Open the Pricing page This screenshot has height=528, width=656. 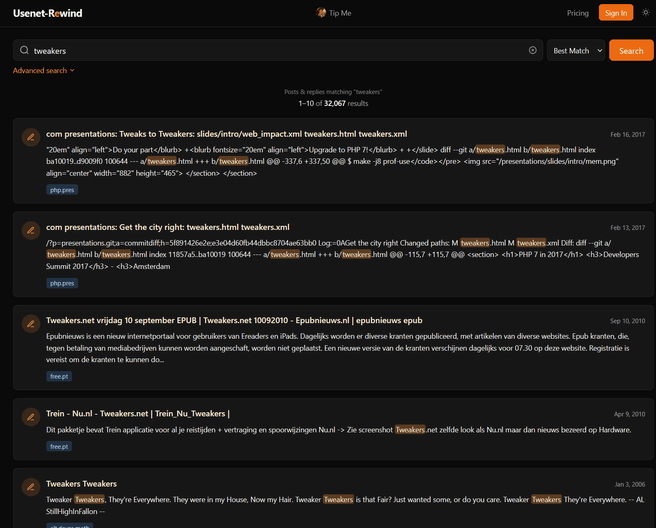[577, 13]
